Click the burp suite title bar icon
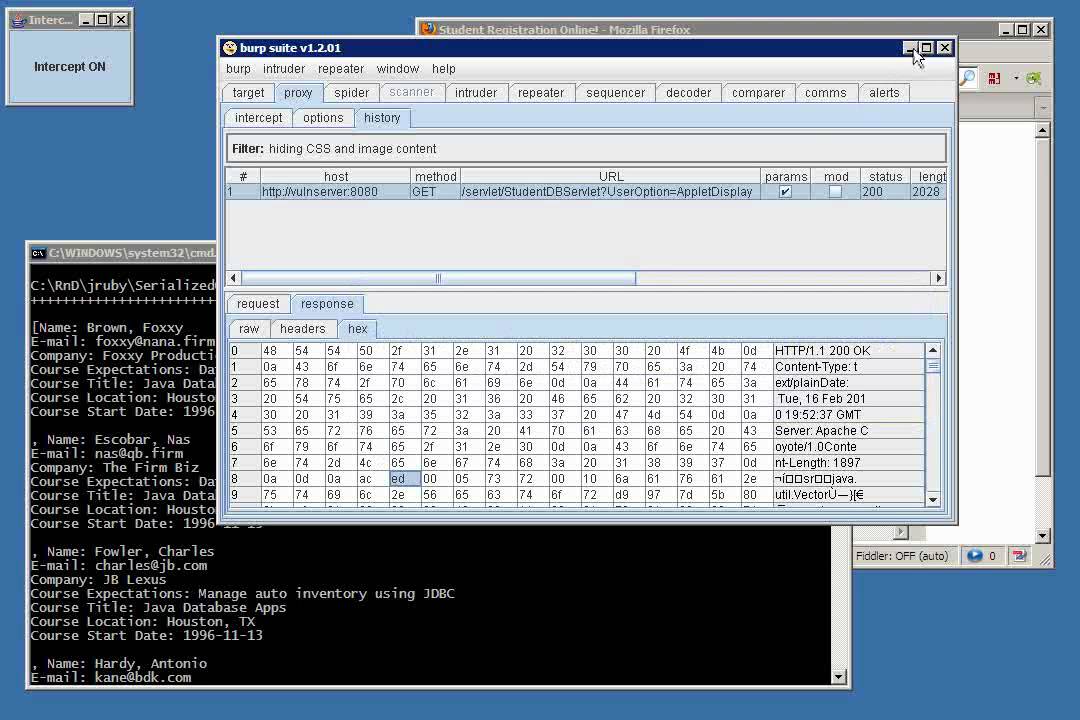The height and width of the screenshot is (720, 1080). 230,48
